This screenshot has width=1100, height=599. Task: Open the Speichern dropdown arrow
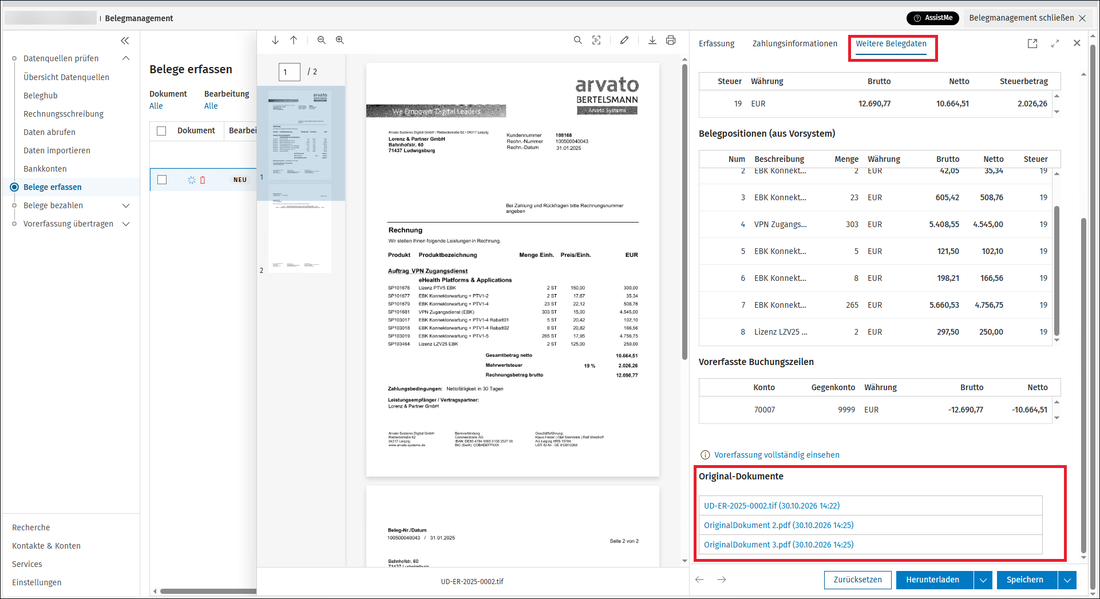coord(1067,580)
